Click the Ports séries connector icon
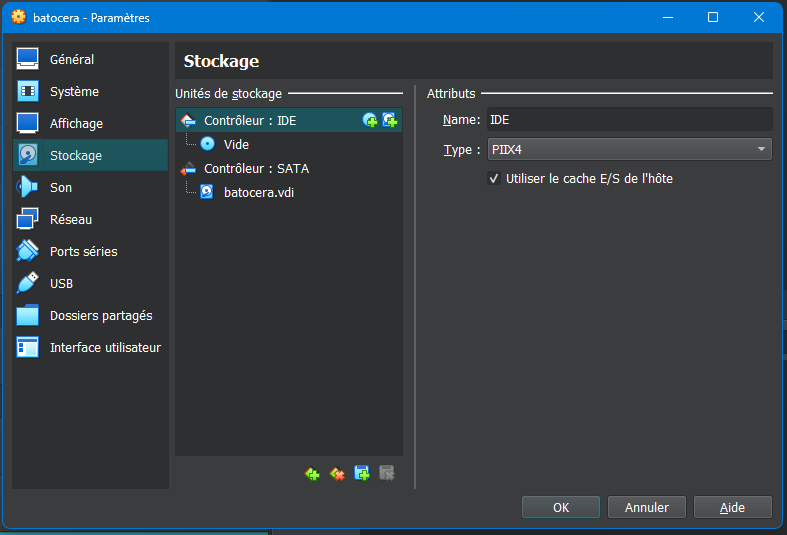 (28, 251)
